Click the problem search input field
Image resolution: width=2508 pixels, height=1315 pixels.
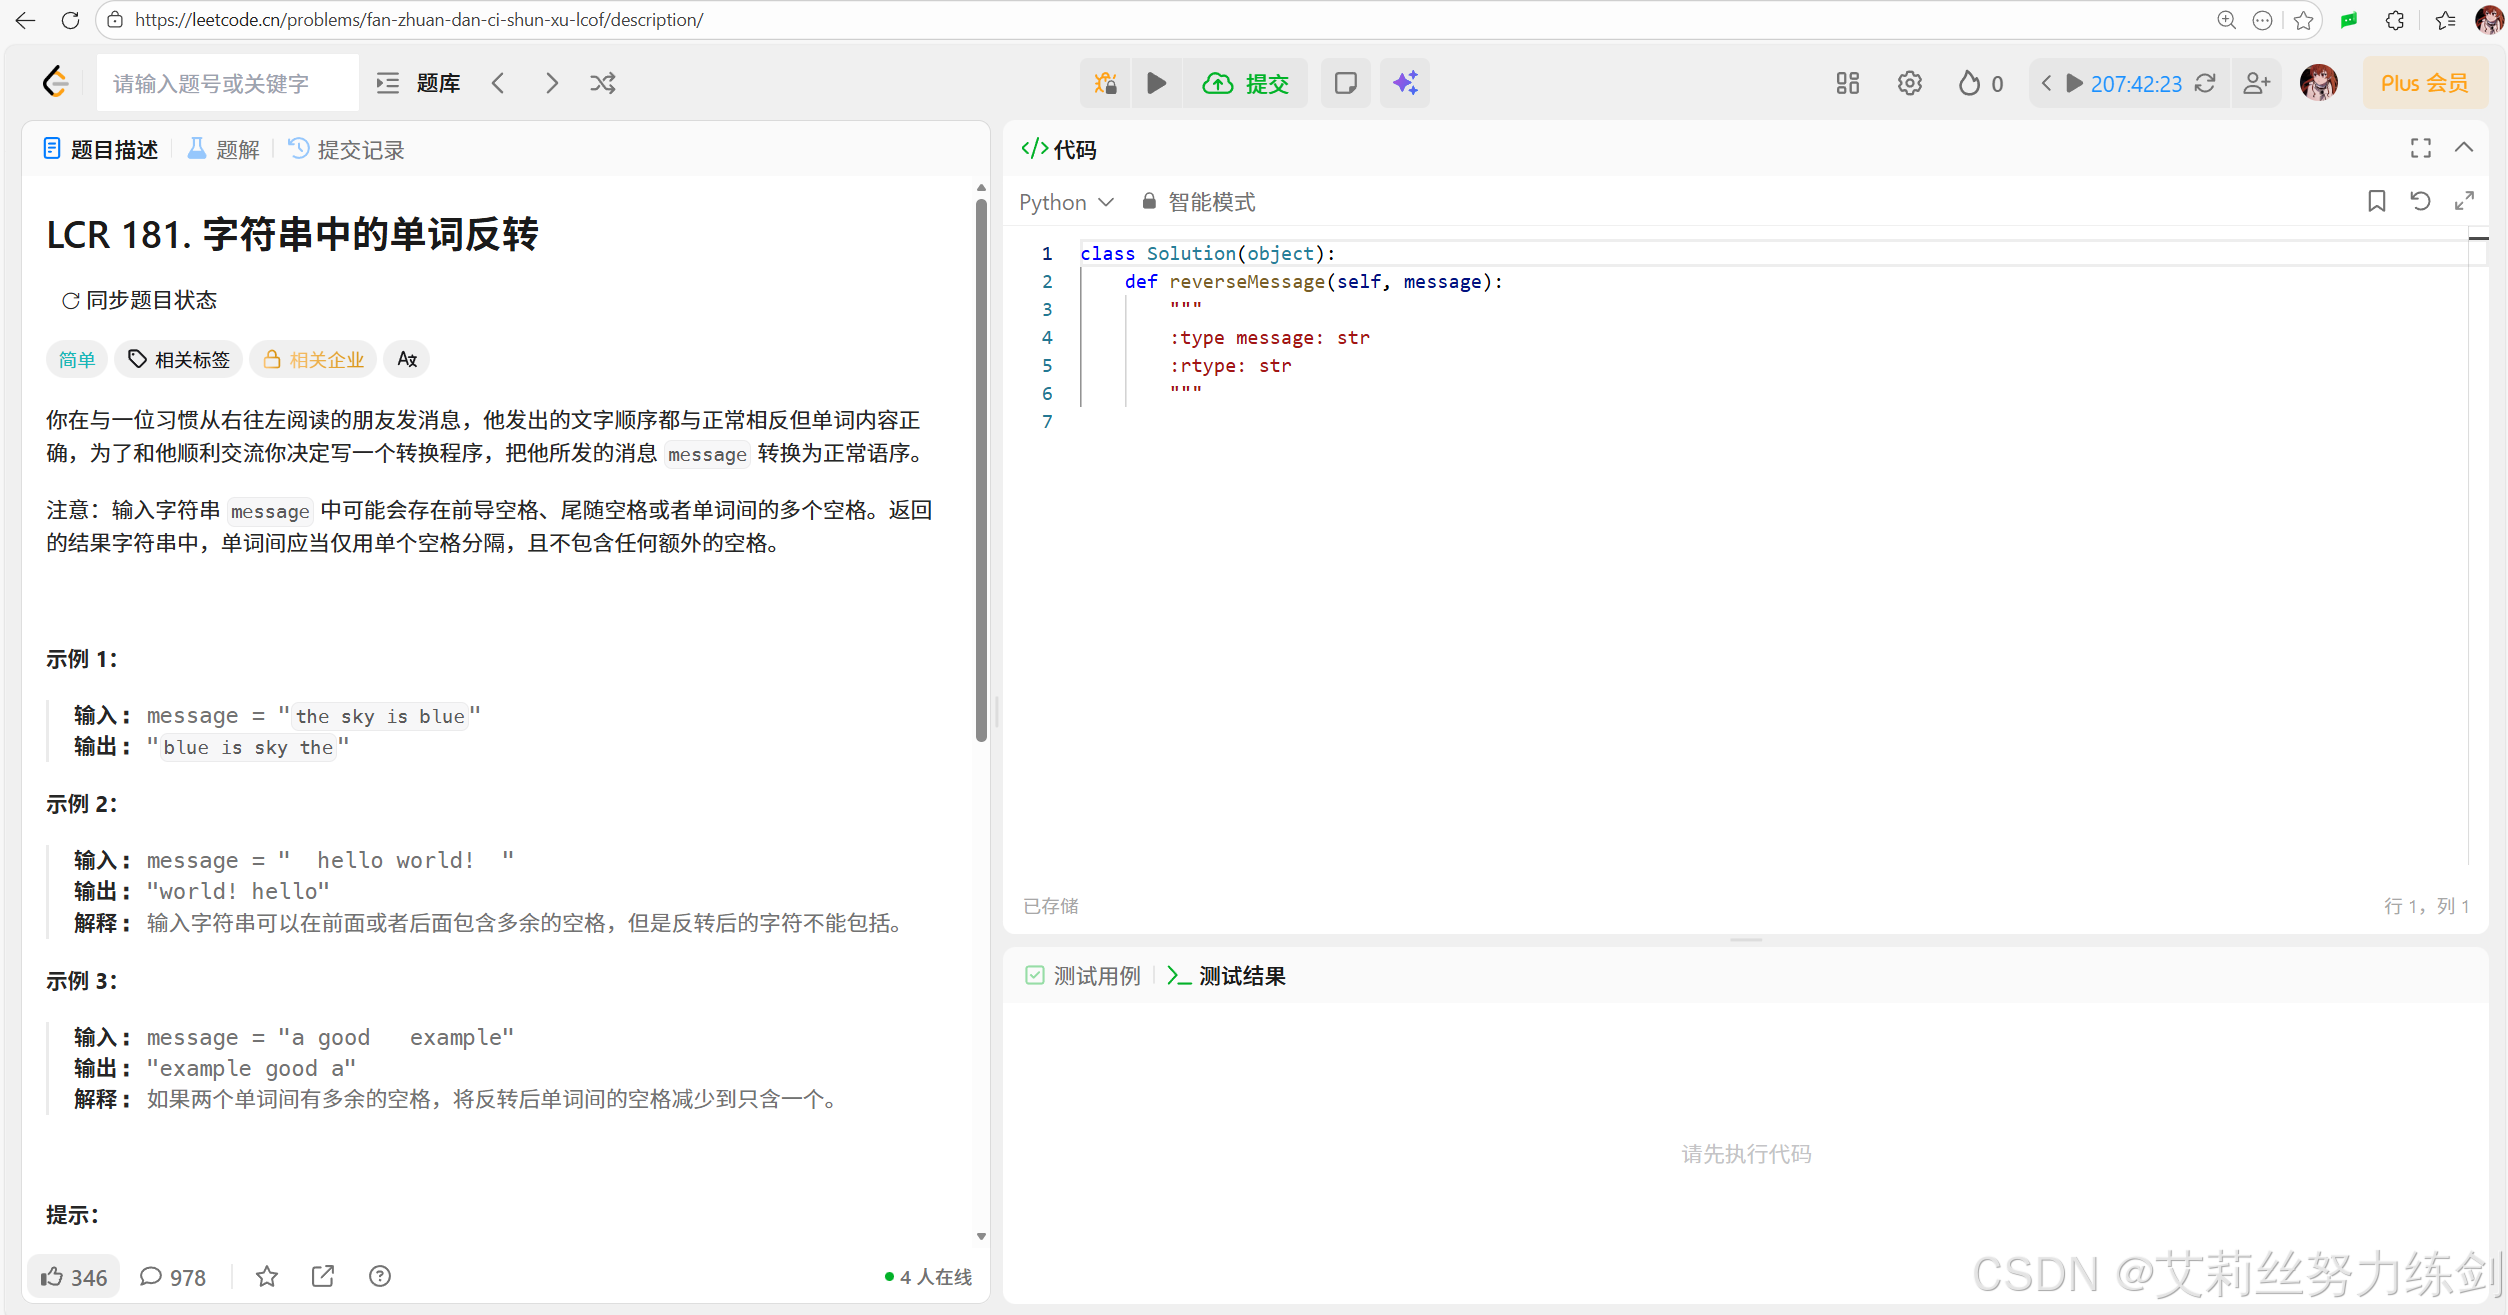(228, 83)
